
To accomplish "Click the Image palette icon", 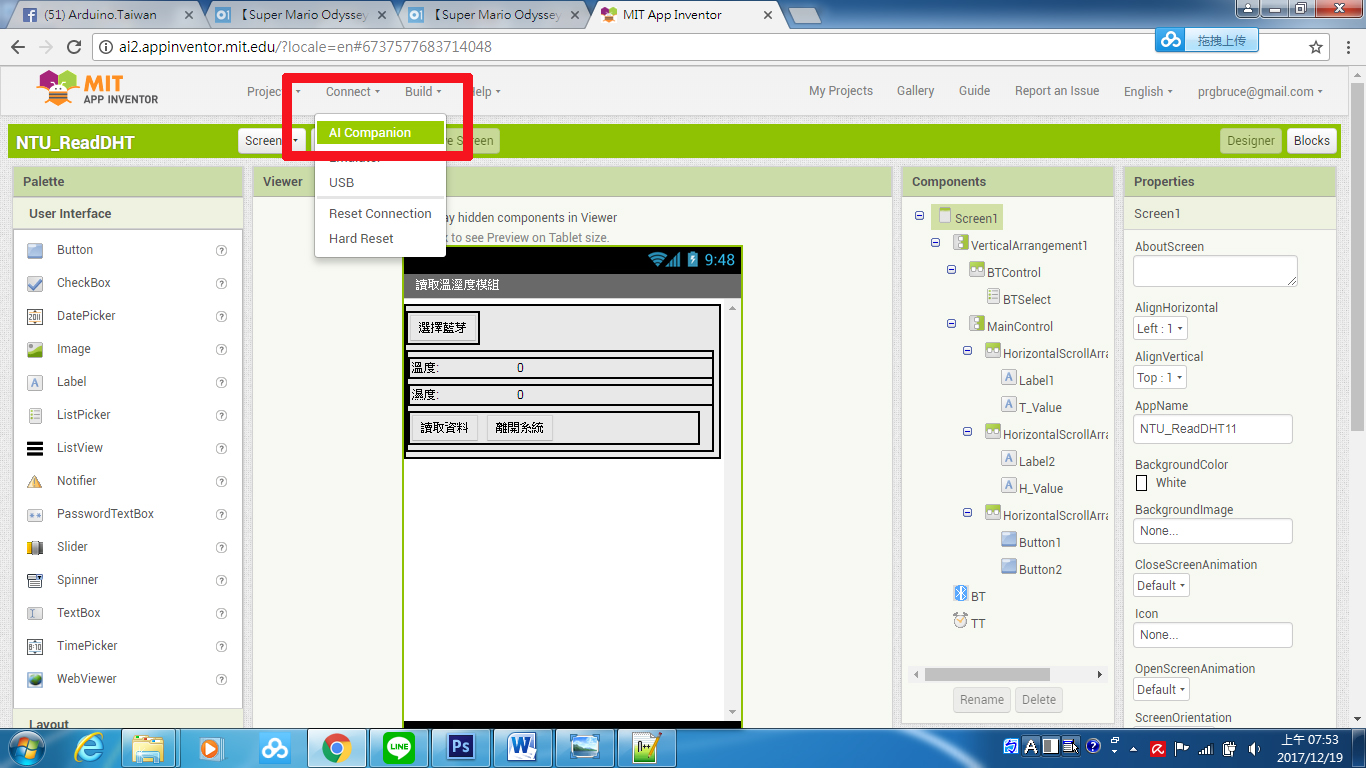I will (35, 349).
